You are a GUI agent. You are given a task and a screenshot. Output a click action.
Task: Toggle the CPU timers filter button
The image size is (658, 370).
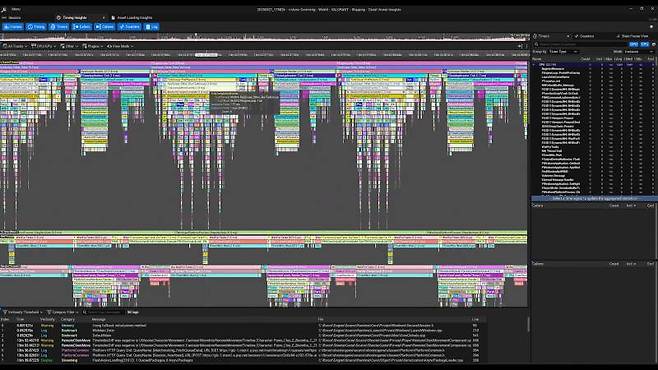click(645, 44)
